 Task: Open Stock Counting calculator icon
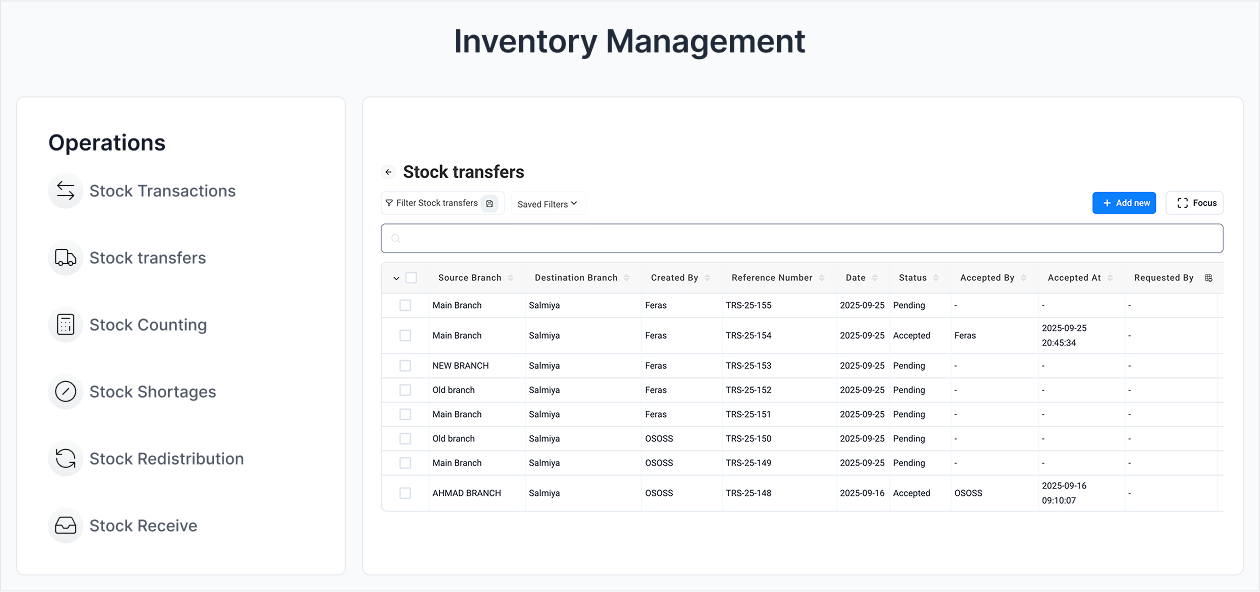pos(66,325)
